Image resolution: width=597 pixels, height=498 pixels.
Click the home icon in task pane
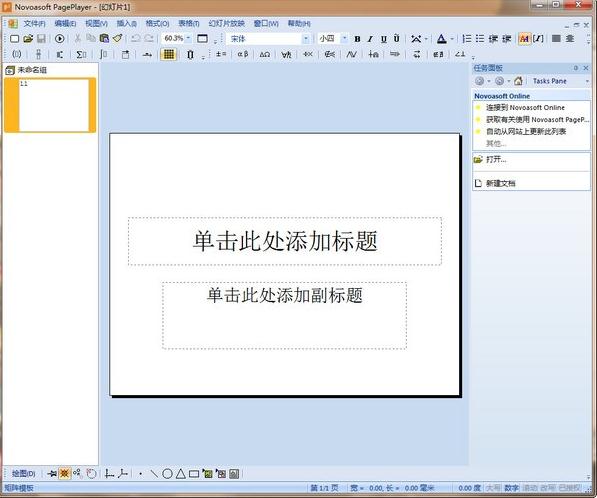pos(518,81)
